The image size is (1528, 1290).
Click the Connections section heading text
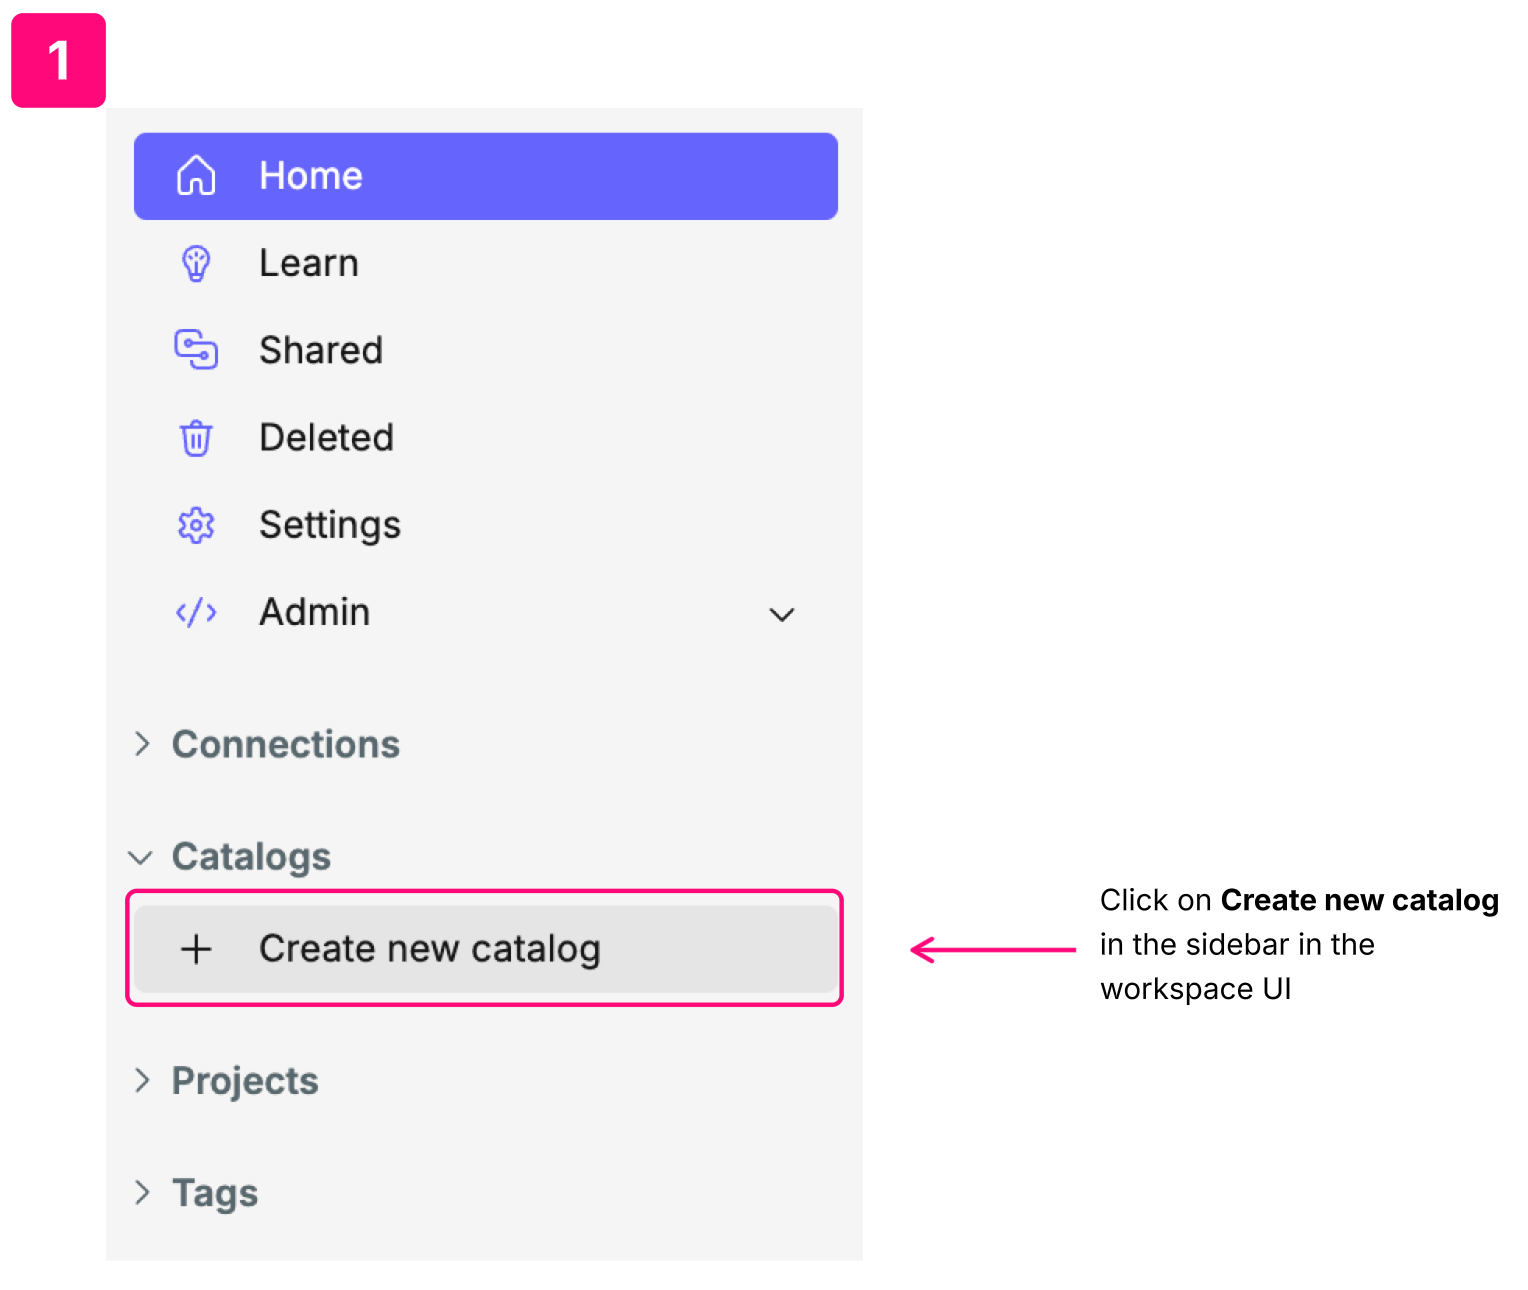coord(285,745)
